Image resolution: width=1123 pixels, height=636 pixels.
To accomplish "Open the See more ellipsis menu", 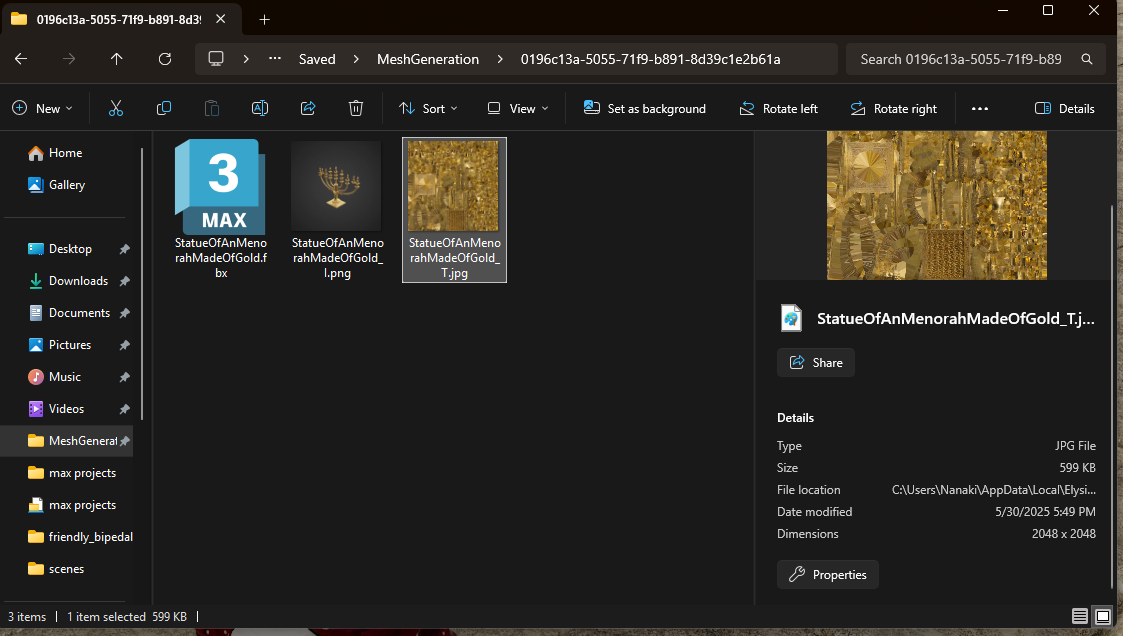I will click(980, 108).
